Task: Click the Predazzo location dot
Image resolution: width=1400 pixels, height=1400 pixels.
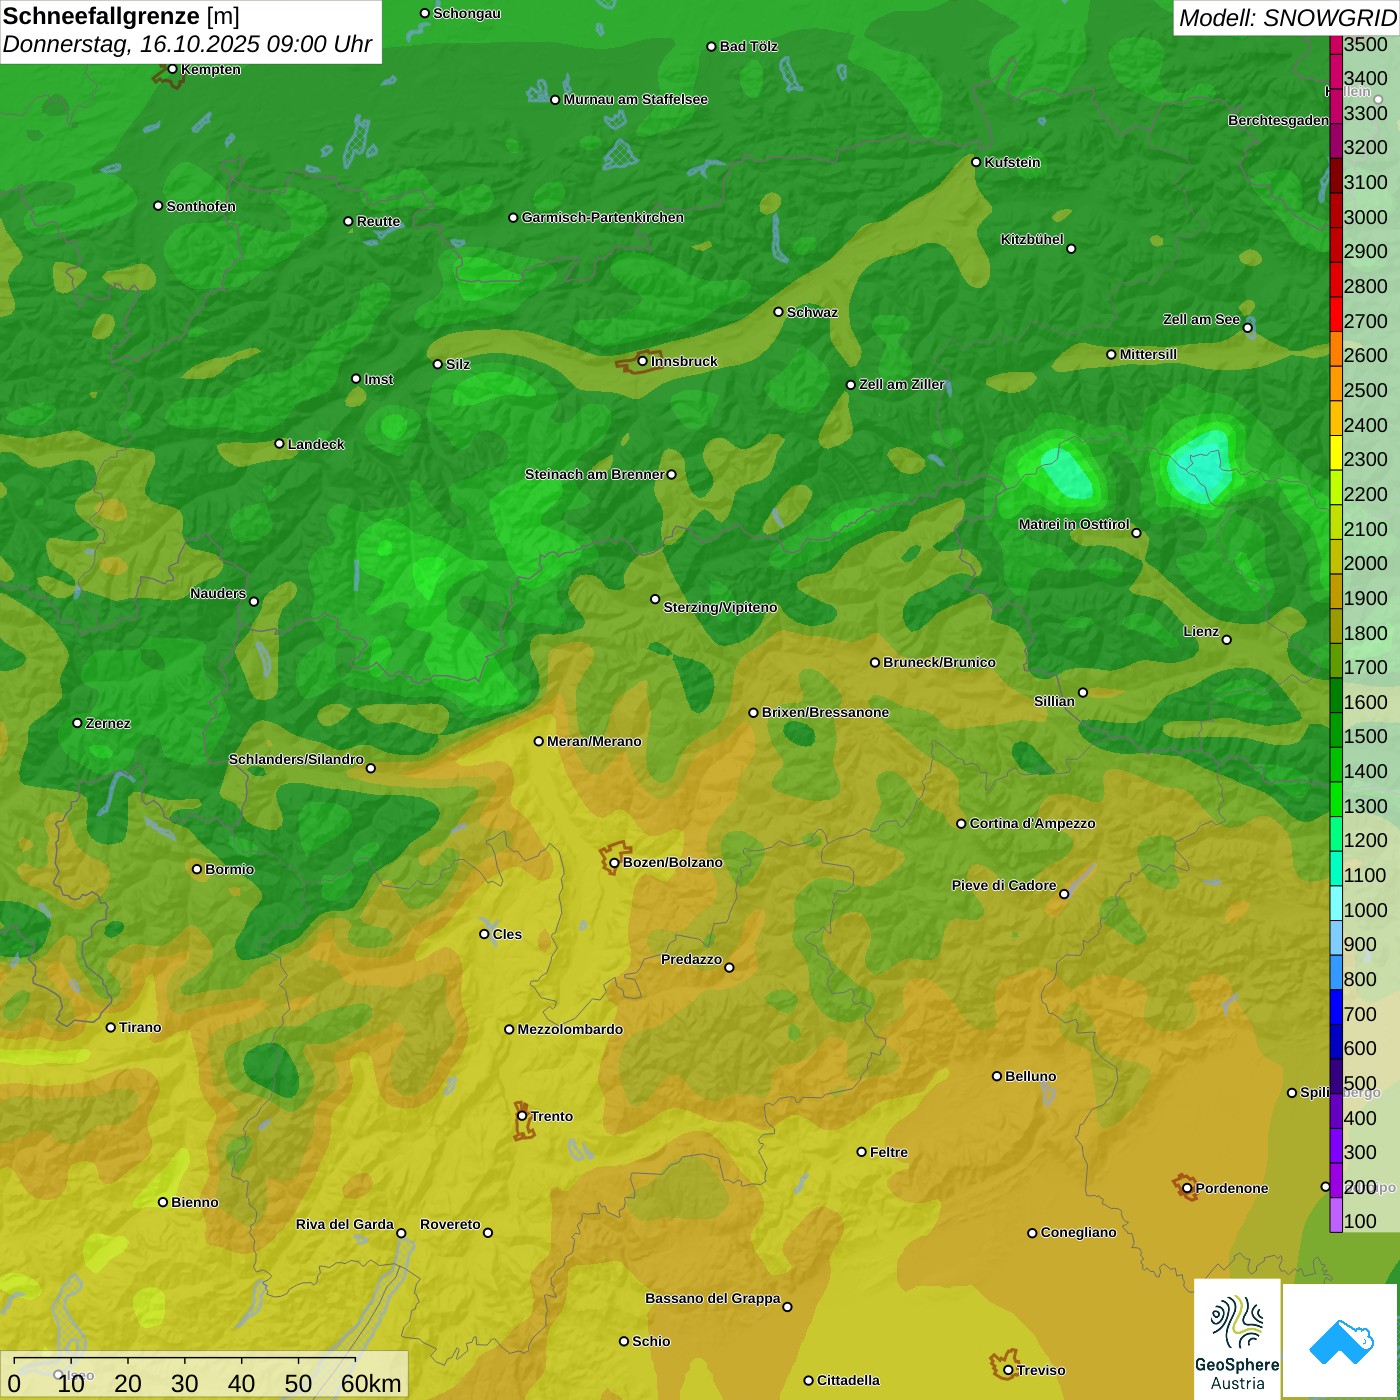Action: pyautogui.click(x=729, y=967)
